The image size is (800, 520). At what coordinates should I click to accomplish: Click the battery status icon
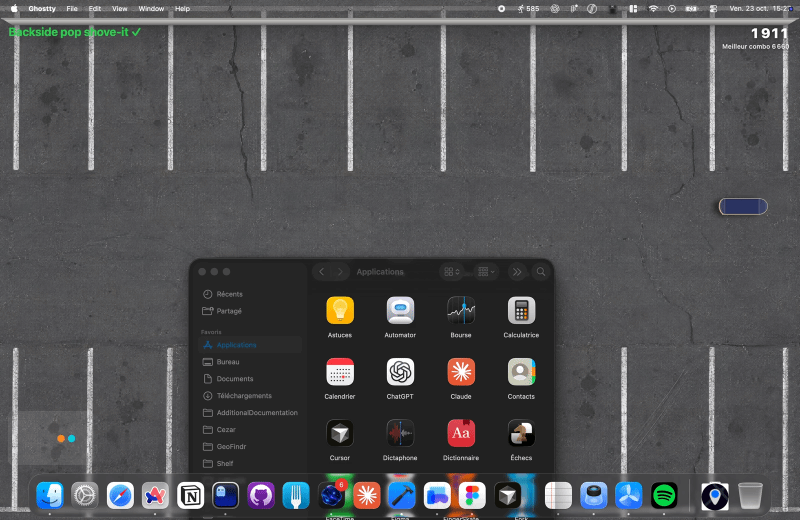691,8
